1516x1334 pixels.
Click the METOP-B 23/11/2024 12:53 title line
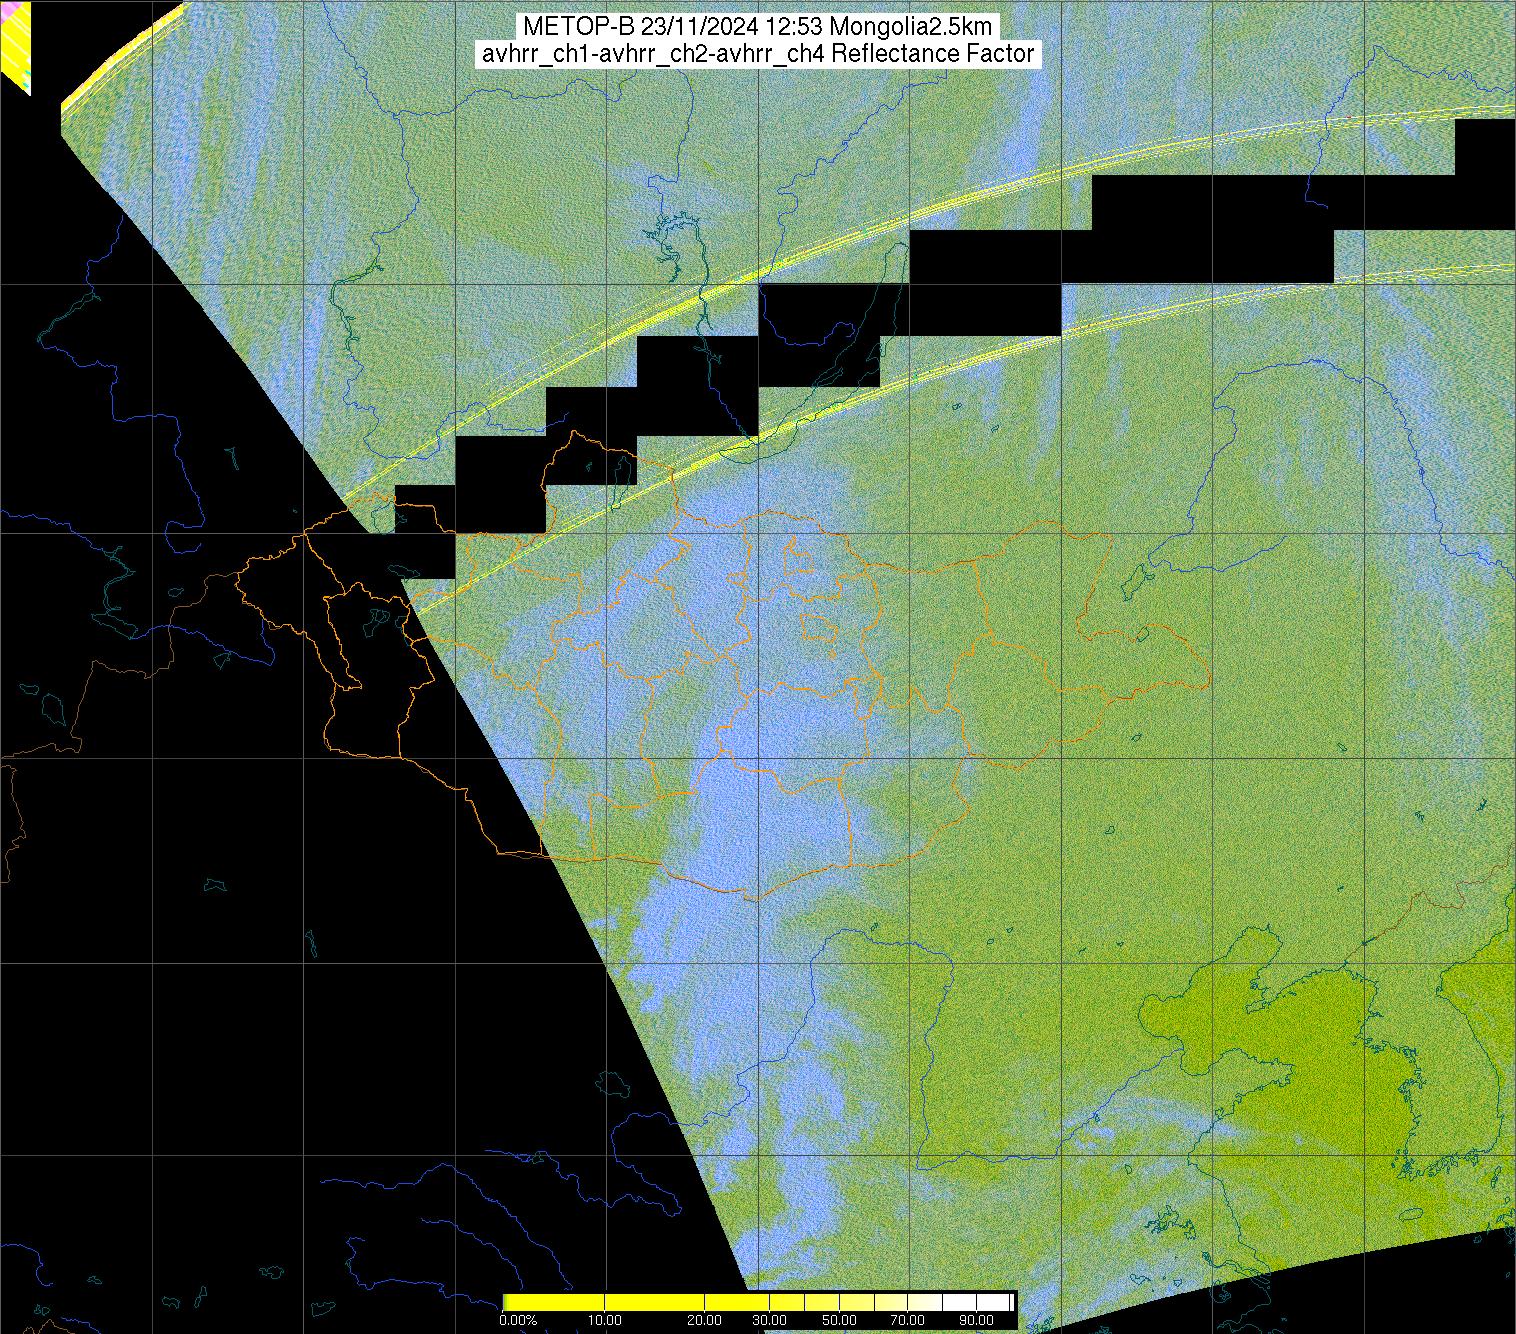[x=757, y=27]
